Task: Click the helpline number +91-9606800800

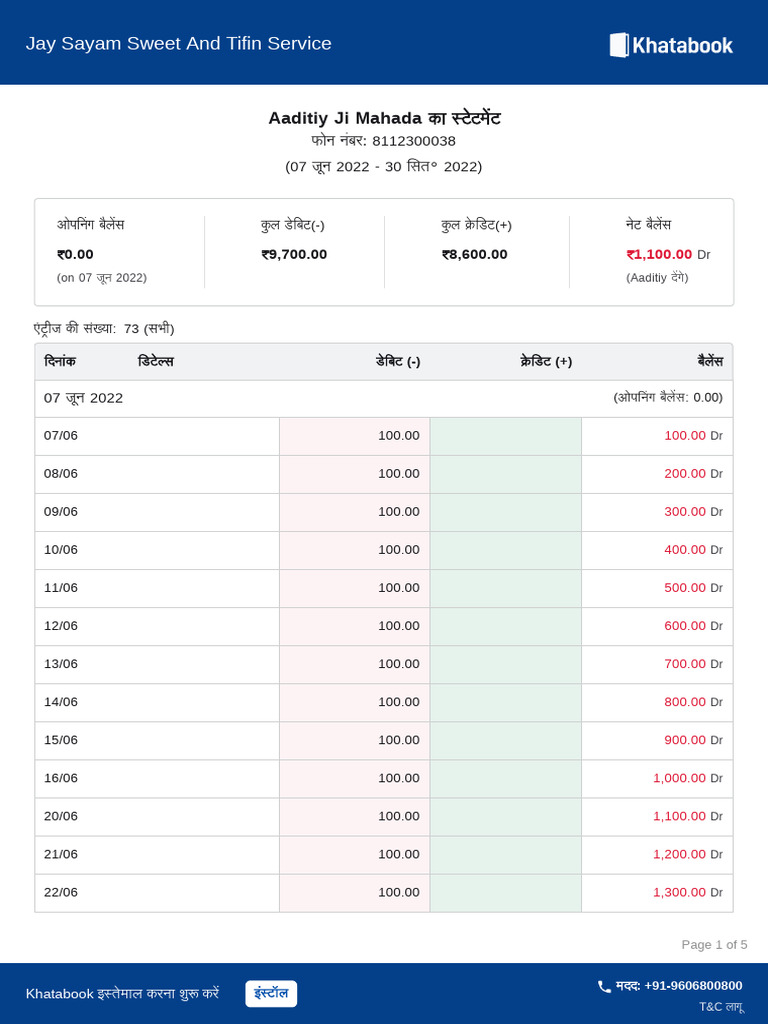Action: coord(693,986)
